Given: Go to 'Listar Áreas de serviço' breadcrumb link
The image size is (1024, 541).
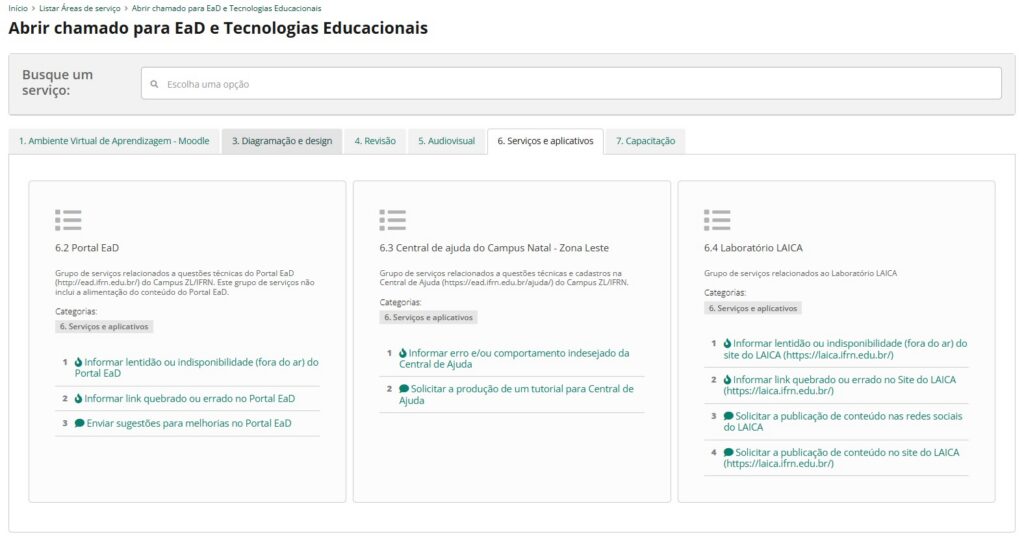Looking at the screenshot, I should [x=80, y=8].
